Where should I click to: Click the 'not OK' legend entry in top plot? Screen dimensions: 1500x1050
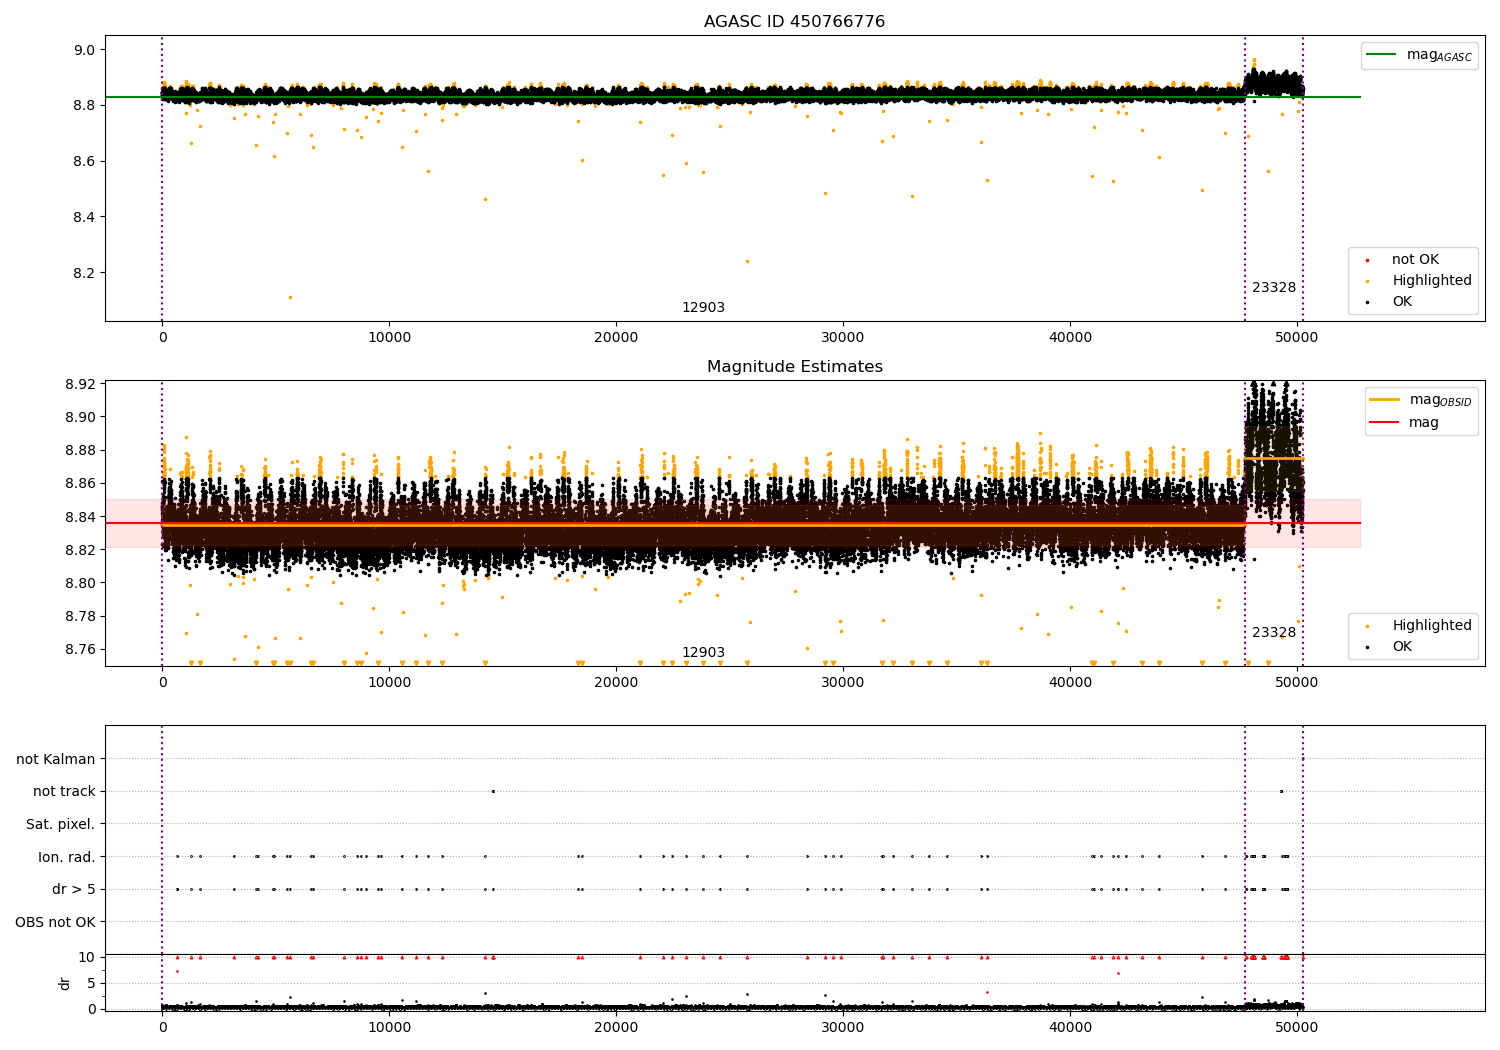(1415, 260)
